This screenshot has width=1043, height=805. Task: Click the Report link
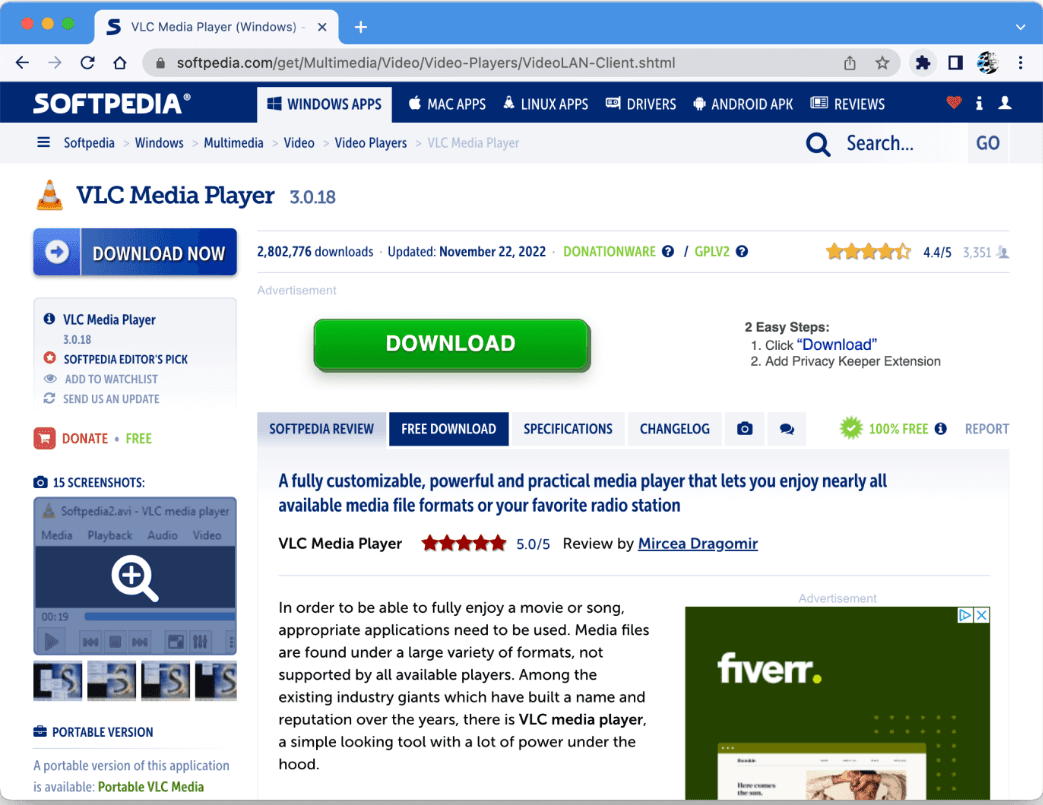[987, 429]
